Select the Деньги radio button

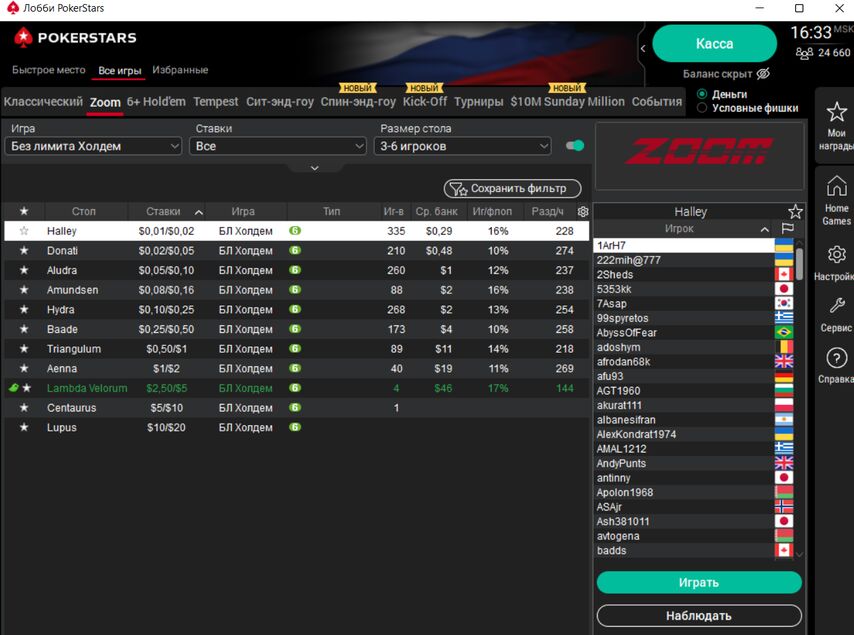pyautogui.click(x=702, y=94)
